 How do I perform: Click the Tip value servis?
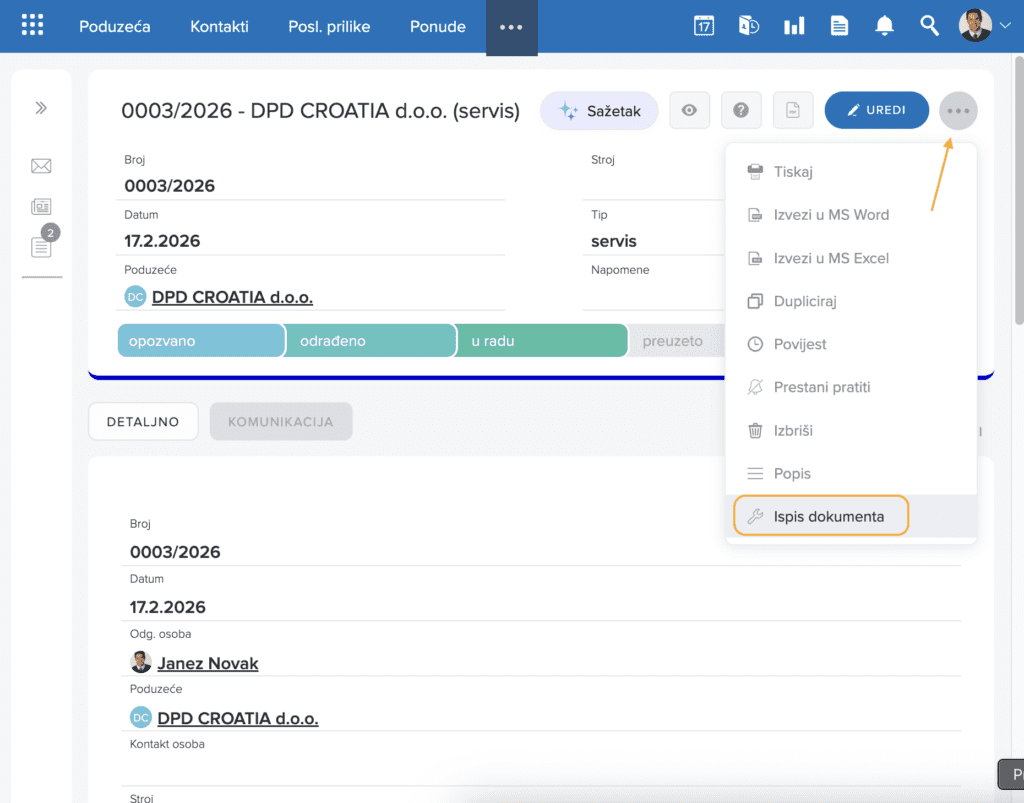[613, 241]
